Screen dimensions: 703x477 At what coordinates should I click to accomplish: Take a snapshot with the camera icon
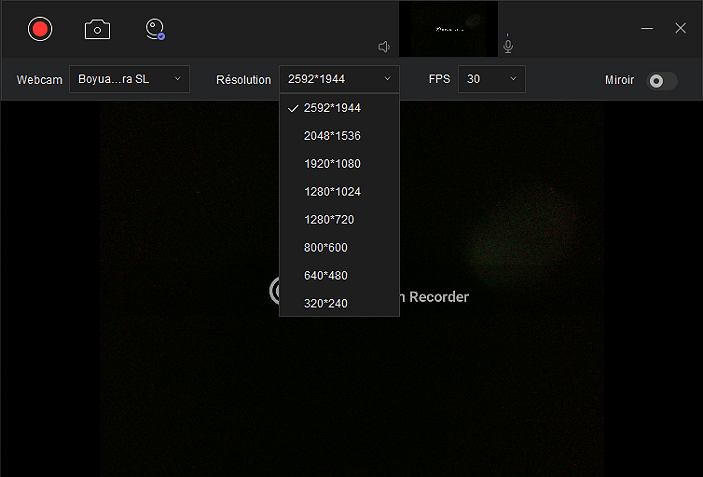97,29
